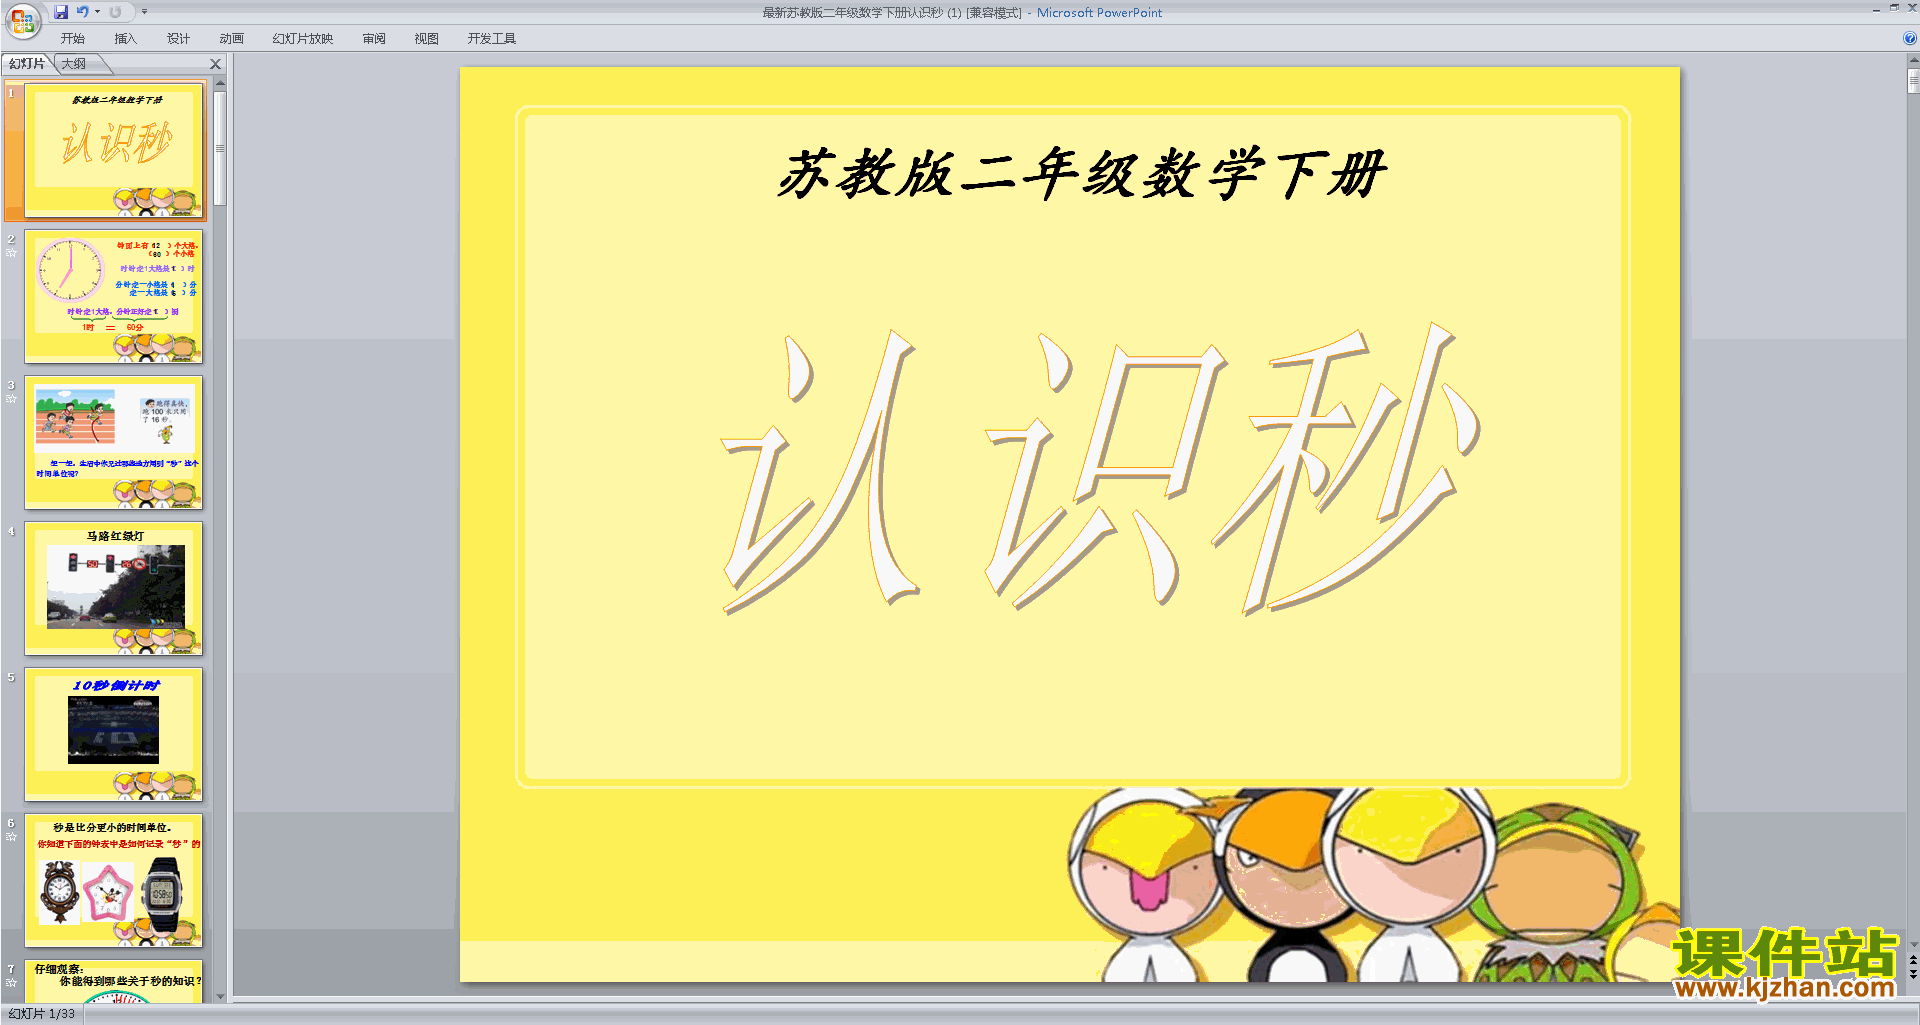Close the PowerPoint window
The image size is (1920, 1025).
[x=1912, y=8]
